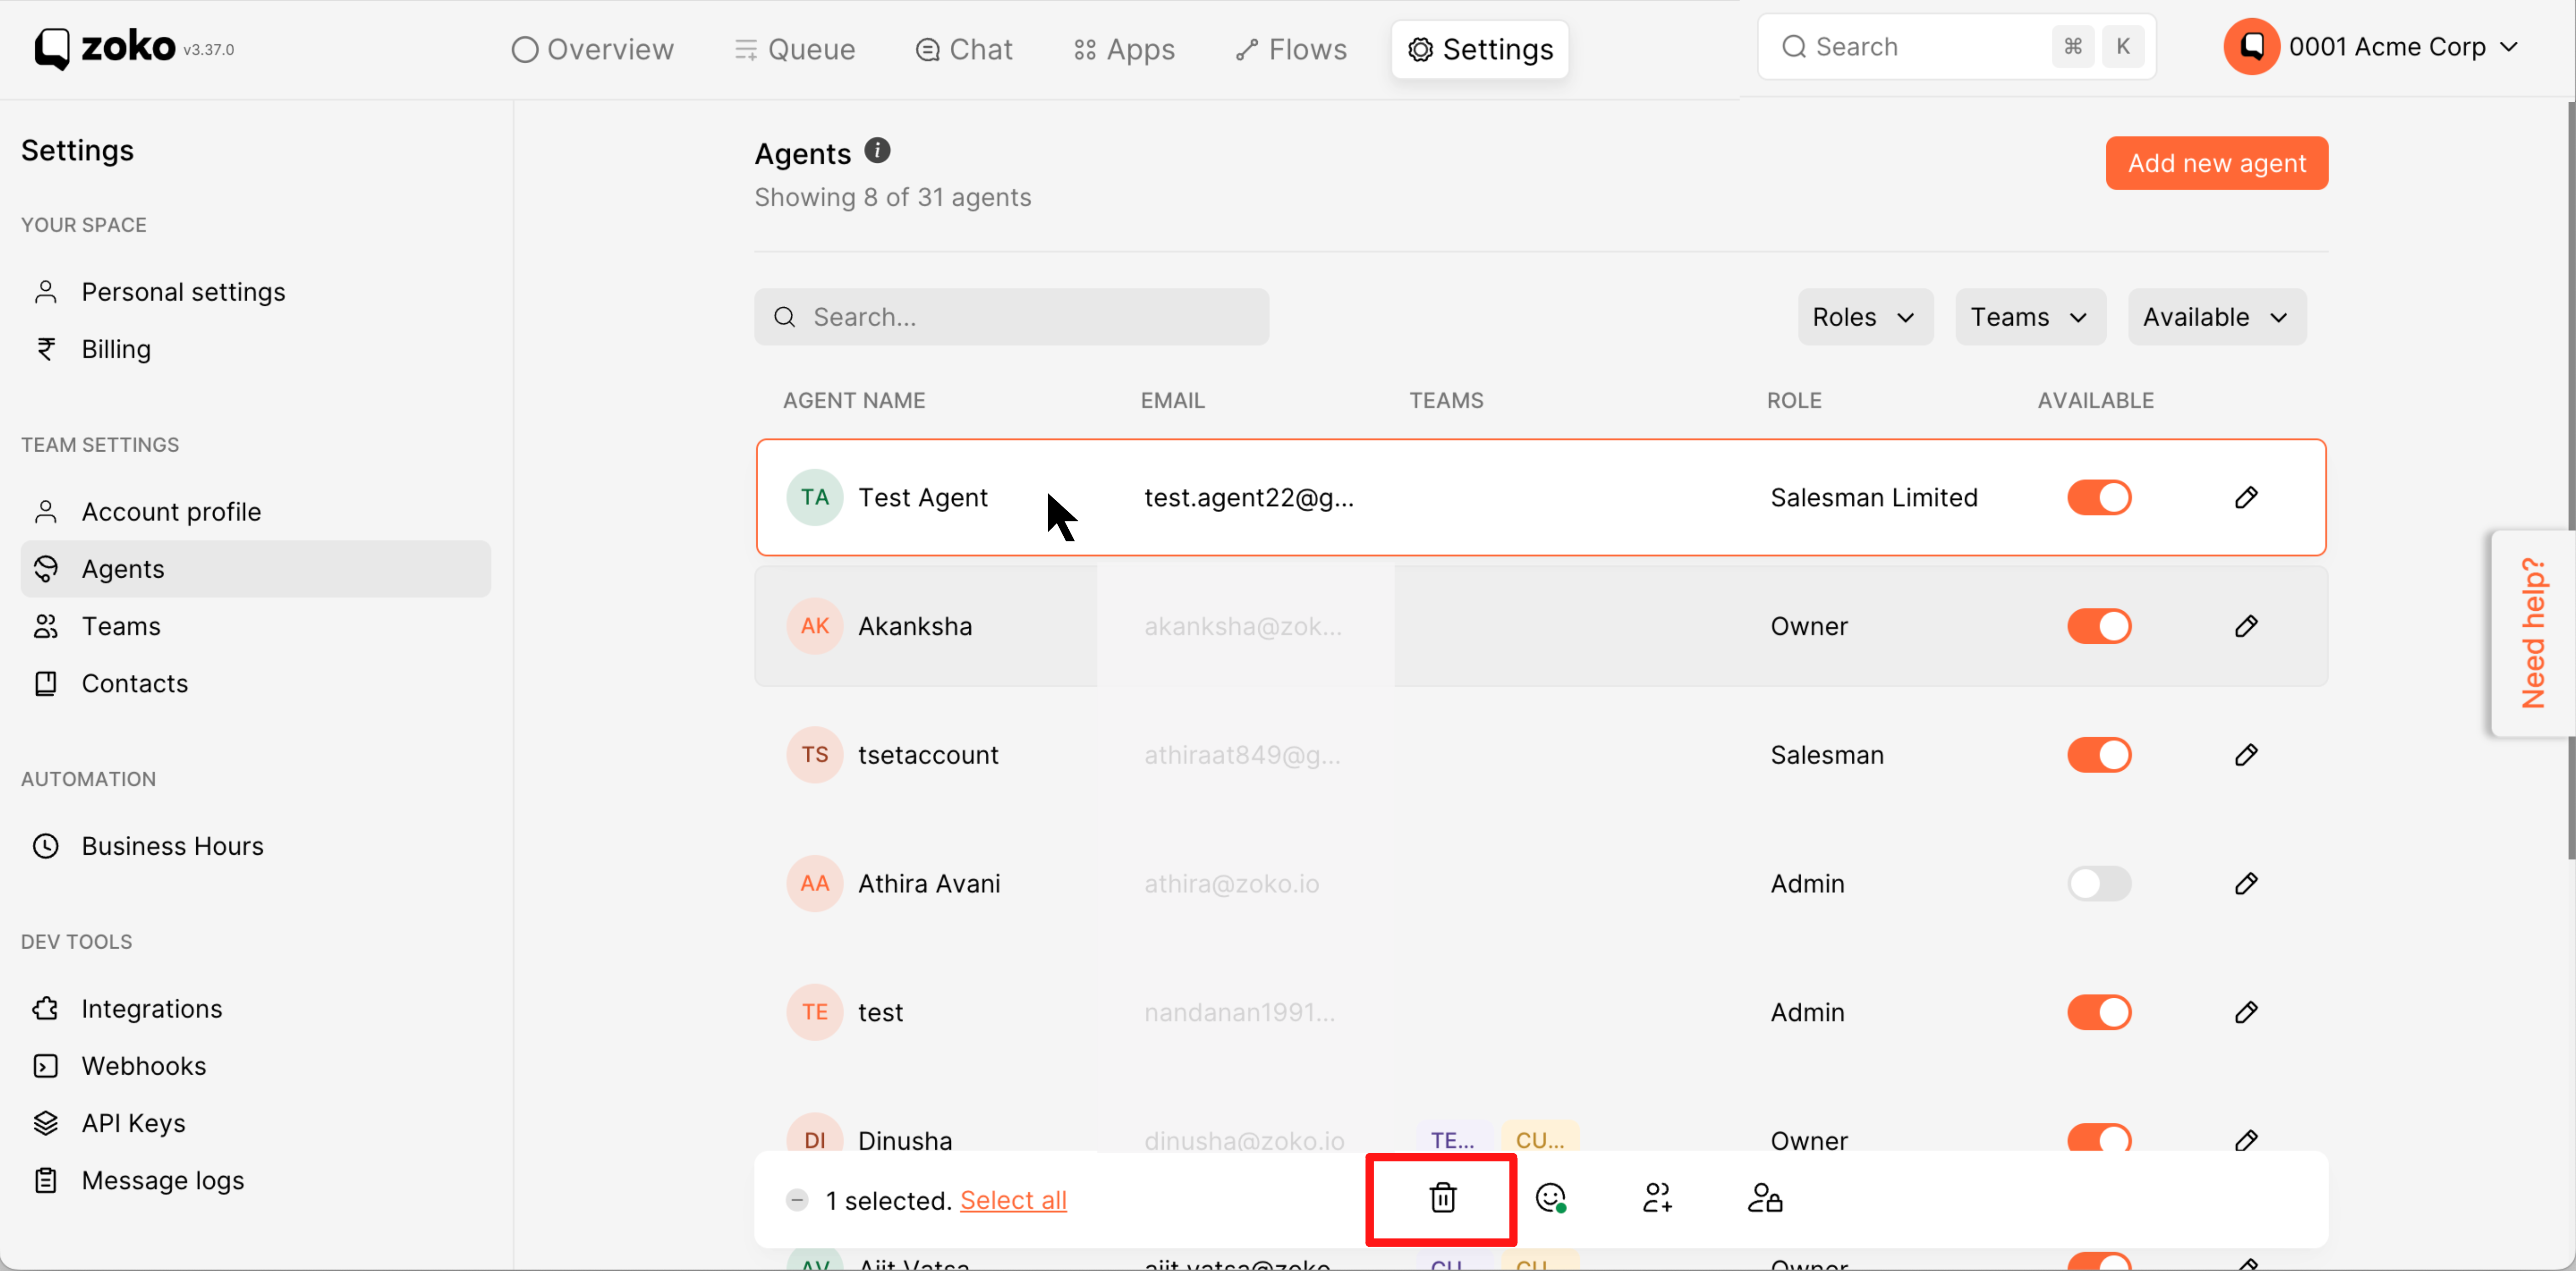Screen dimensions: 2576x1271
Task: Click the akanksha@zok... email
Action: click(1243, 626)
